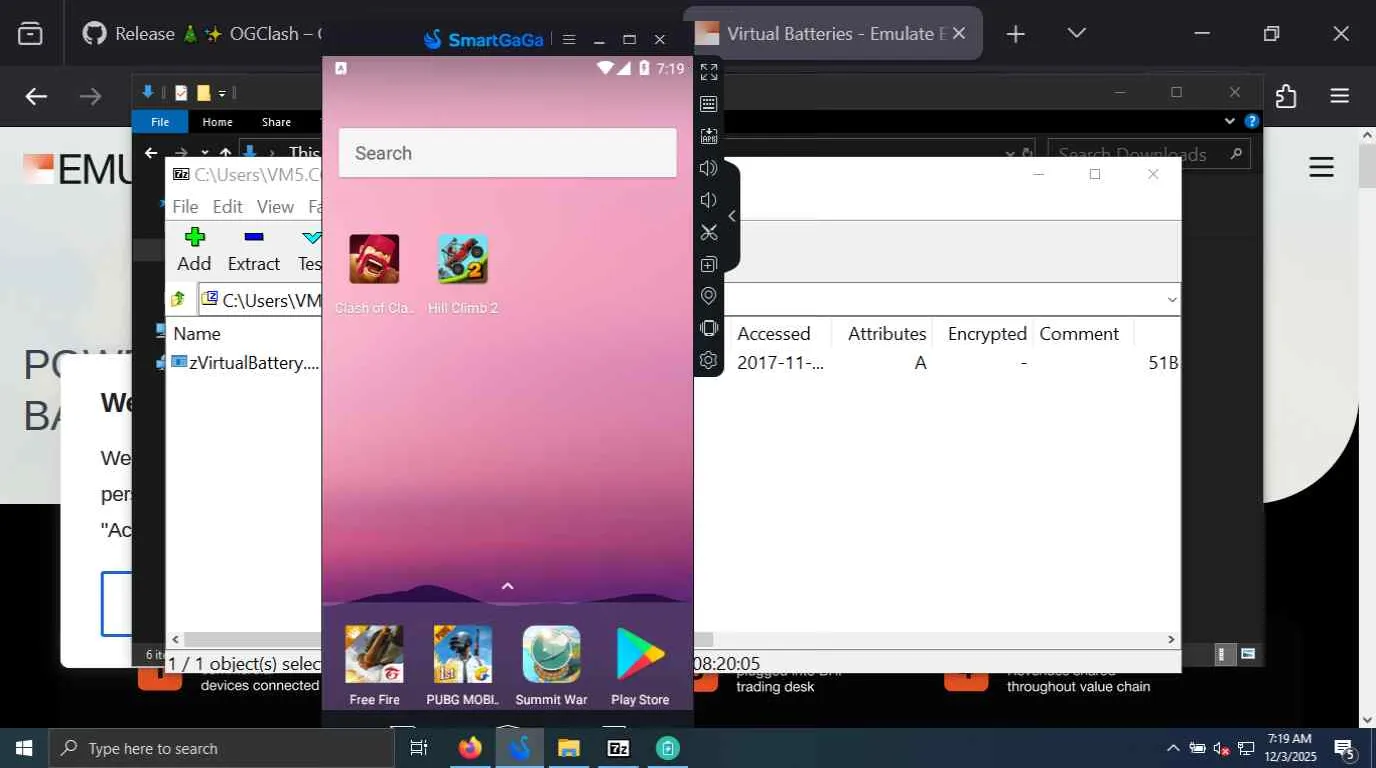The width and height of the screenshot is (1376, 768).
Task: Click File Explorer Search Downloads box
Action: coord(1149,154)
